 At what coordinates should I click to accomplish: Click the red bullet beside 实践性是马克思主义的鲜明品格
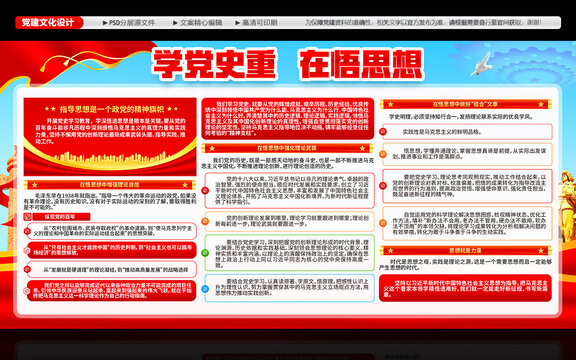383,132
